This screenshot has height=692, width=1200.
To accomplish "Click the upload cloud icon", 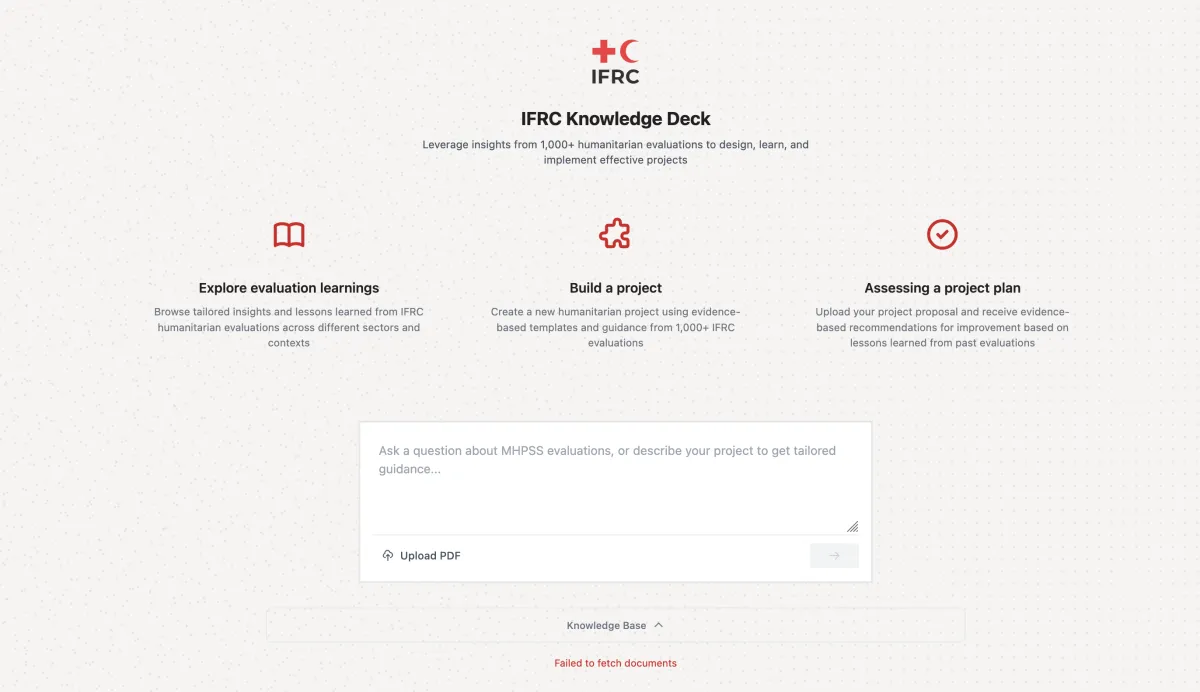I will tap(388, 556).
